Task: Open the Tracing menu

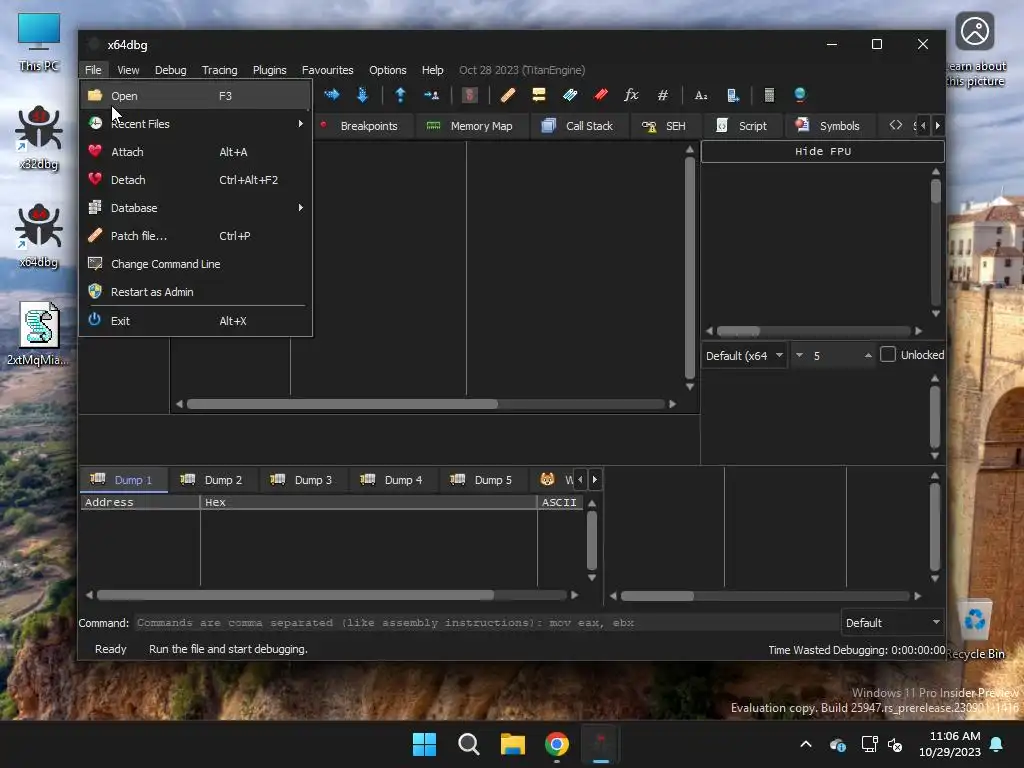Action: [219, 70]
